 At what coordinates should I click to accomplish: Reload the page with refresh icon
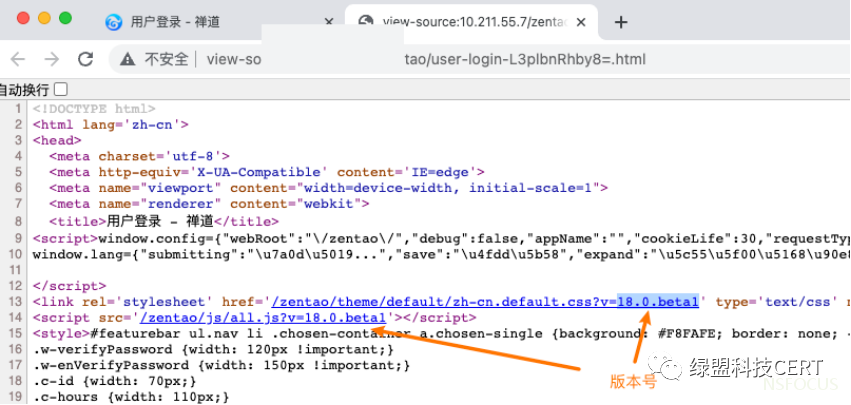click(86, 59)
